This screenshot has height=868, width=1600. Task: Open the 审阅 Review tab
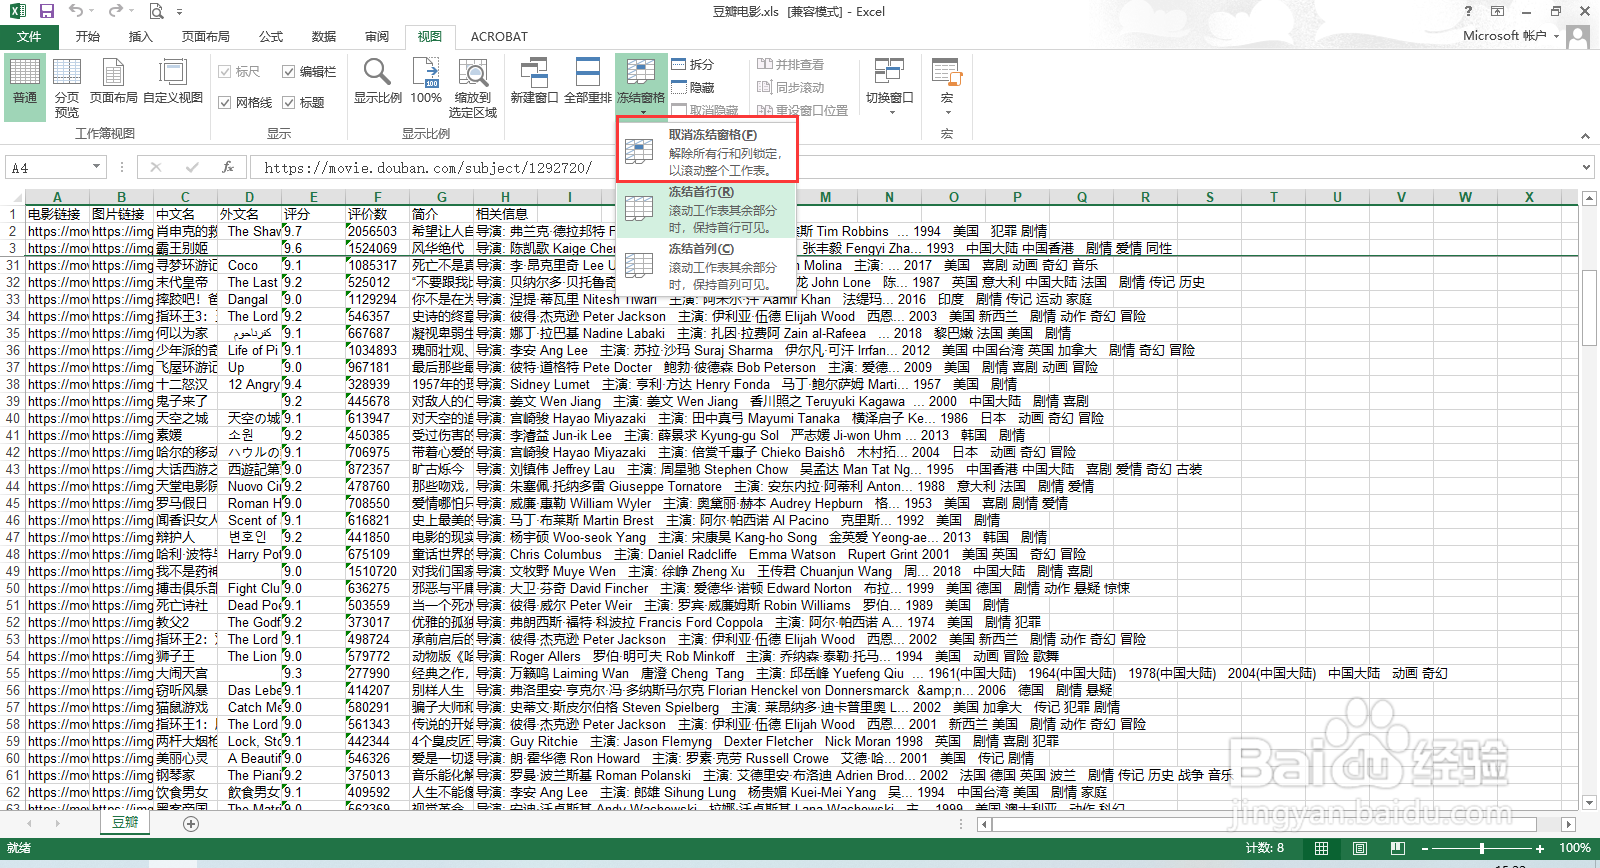pos(377,37)
